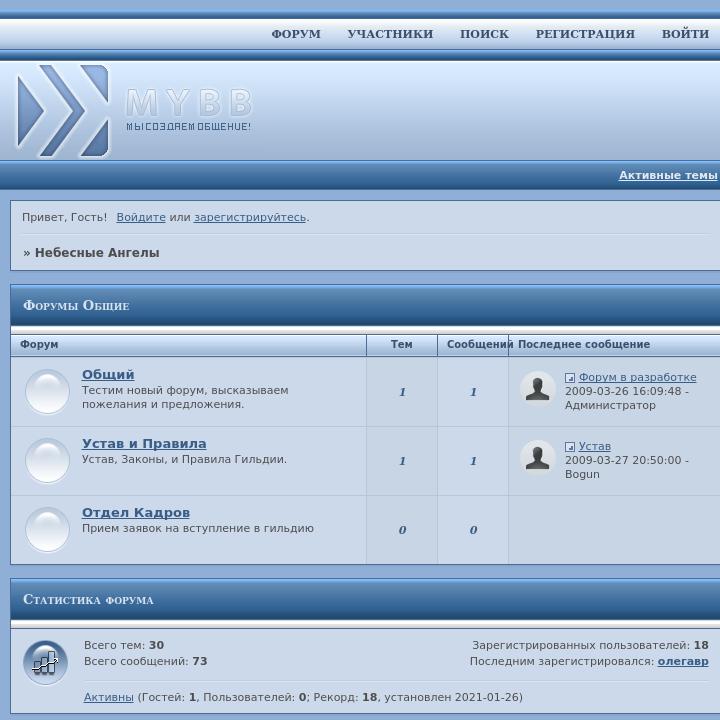The height and width of the screenshot is (720, 720).
Task: Click the Форум column header
Action: coord(39,344)
